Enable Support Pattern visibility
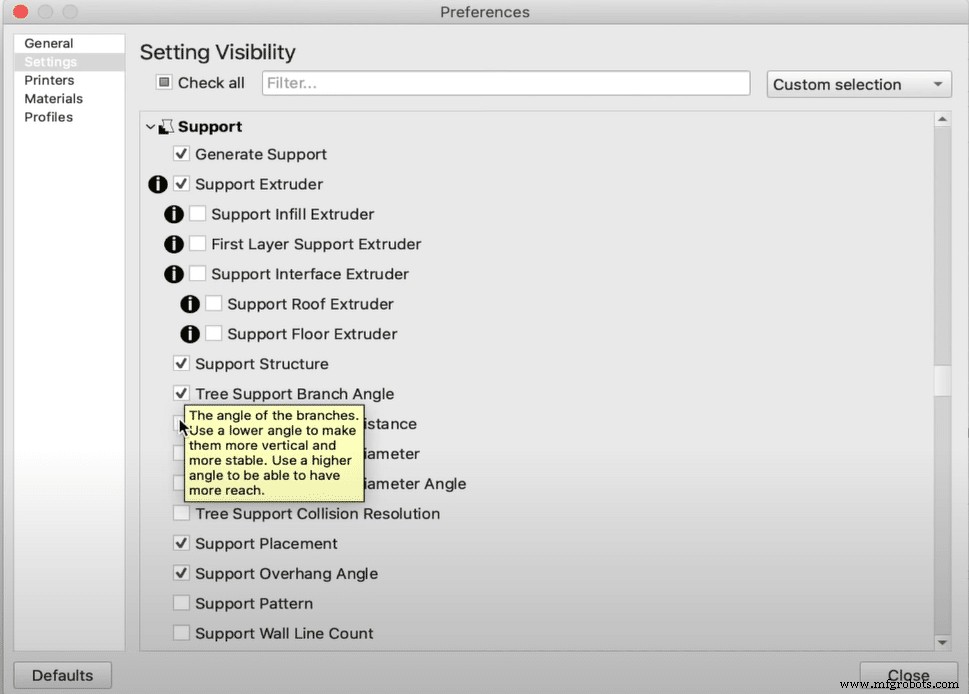Screen dimensions: 969x694 (x=182, y=603)
